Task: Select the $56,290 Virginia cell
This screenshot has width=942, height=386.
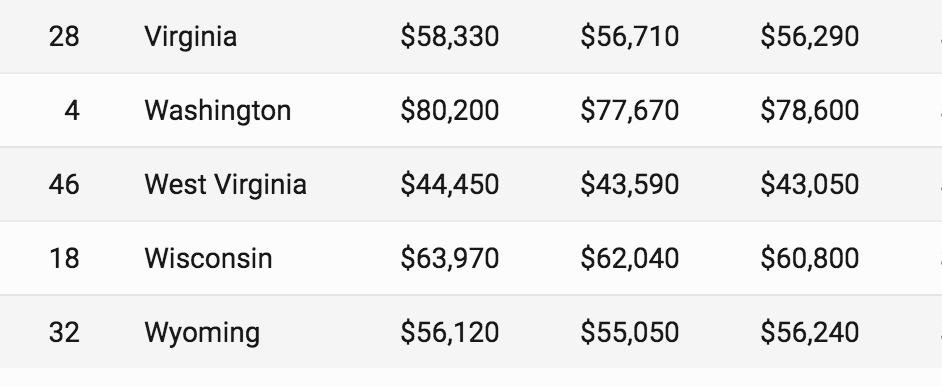Action: point(809,37)
